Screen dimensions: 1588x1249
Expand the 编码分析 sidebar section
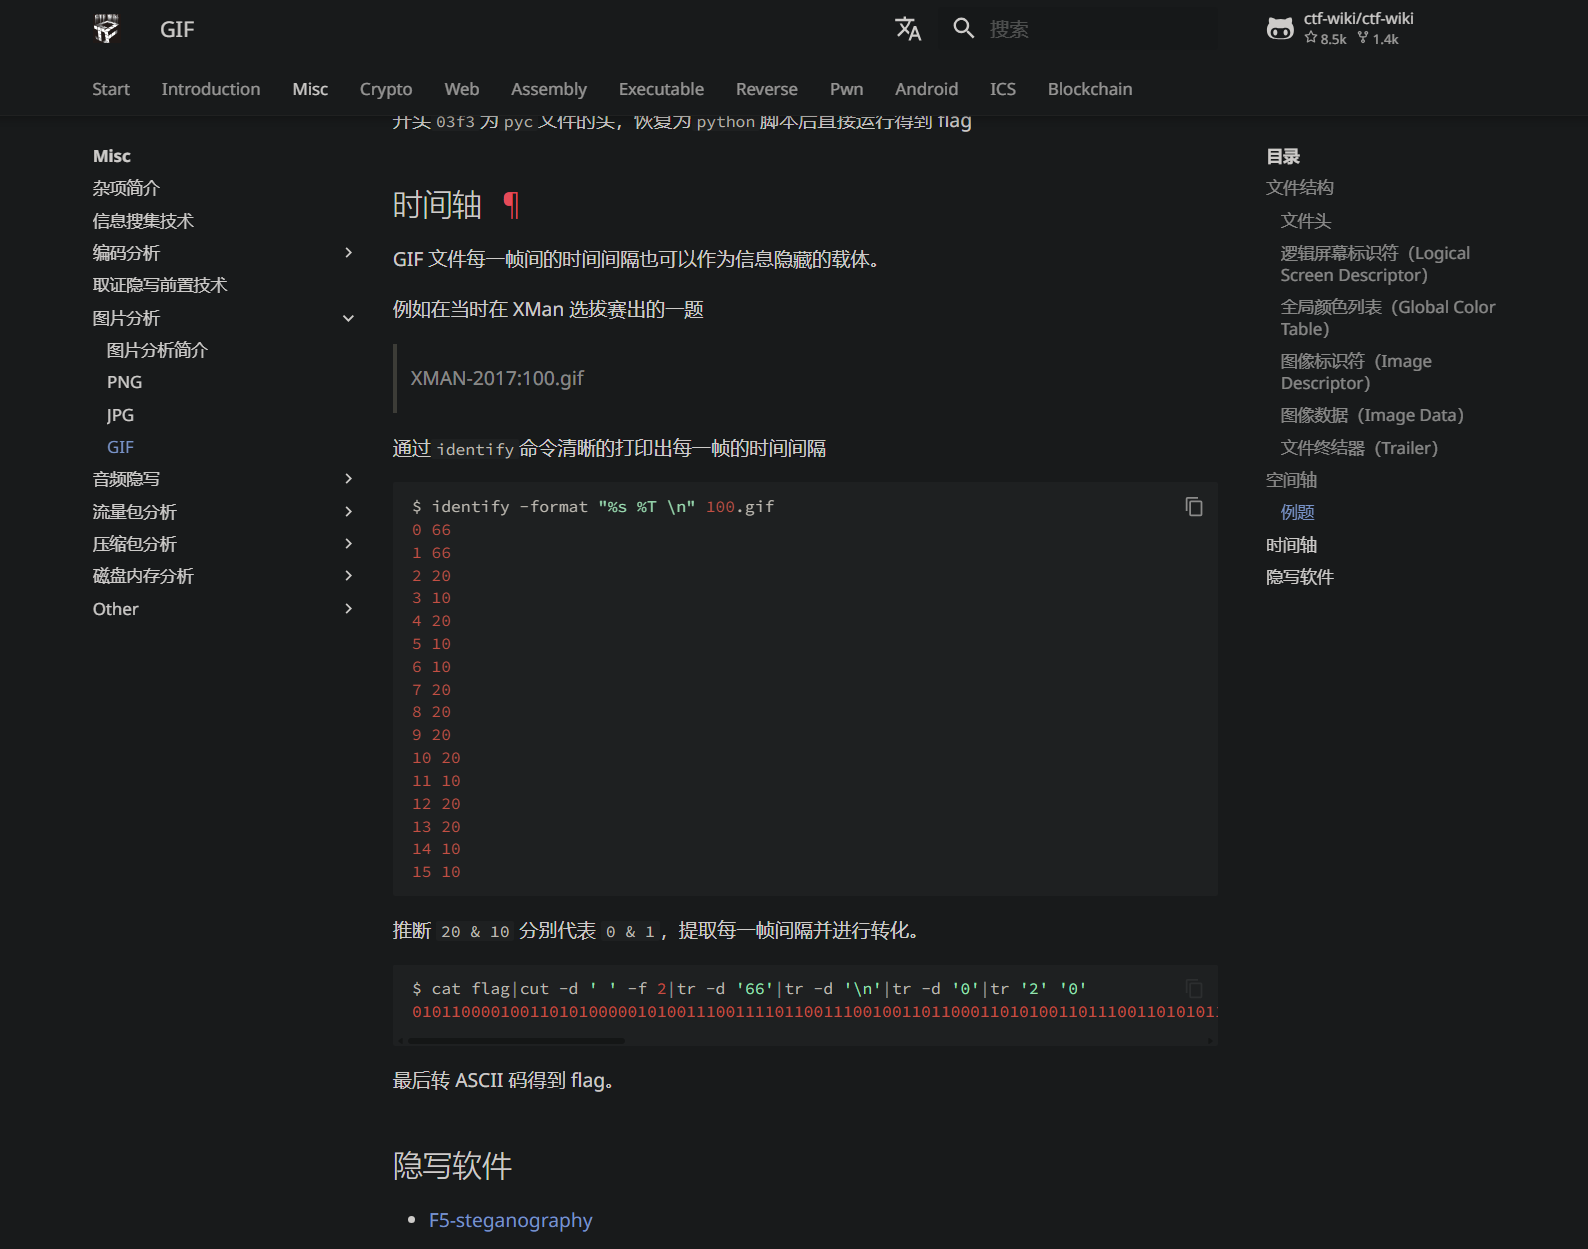pos(348,253)
